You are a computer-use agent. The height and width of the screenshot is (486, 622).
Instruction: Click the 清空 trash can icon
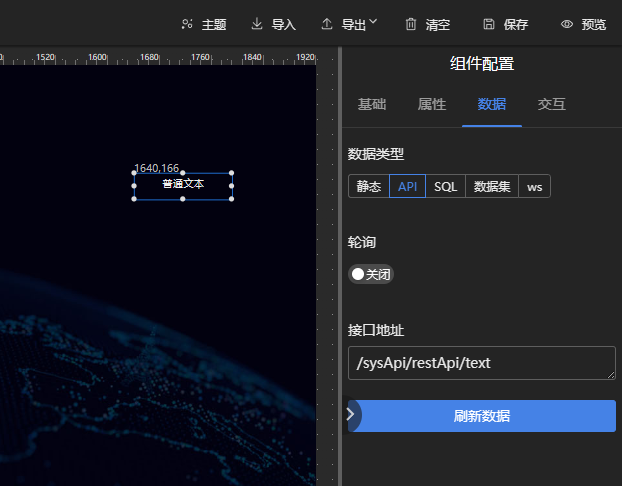(x=411, y=24)
